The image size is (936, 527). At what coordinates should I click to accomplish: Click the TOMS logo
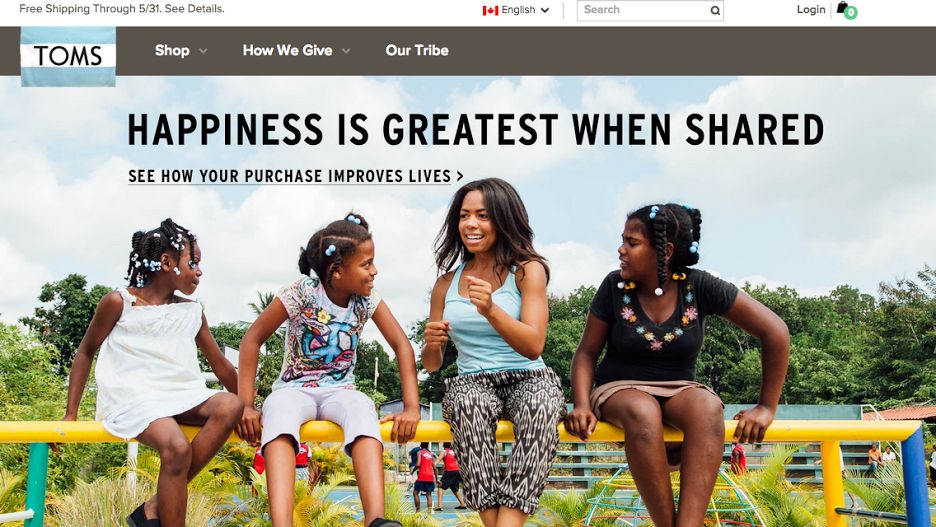click(x=68, y=56)
